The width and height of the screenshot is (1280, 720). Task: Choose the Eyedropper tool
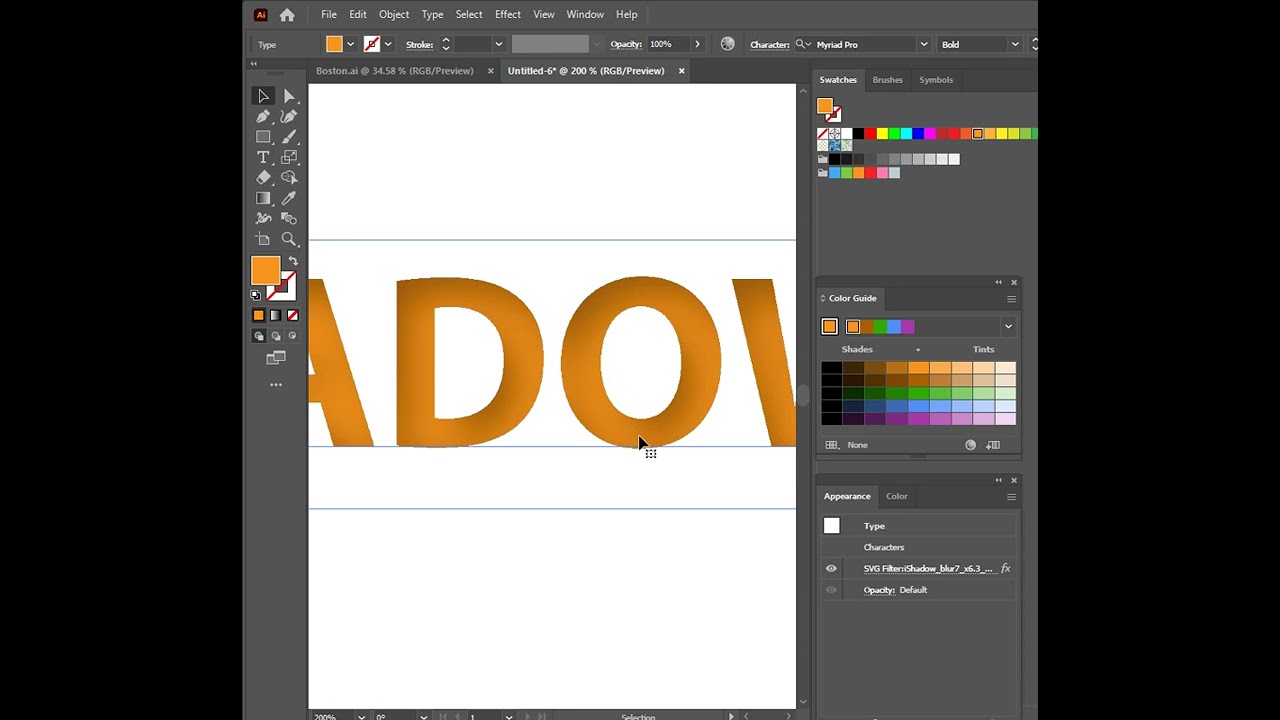coord(289,198)
